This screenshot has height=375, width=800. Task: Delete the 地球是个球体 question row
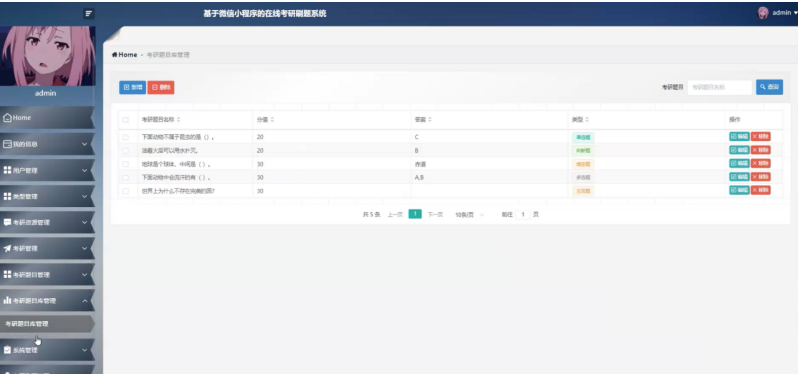[761, 163]
